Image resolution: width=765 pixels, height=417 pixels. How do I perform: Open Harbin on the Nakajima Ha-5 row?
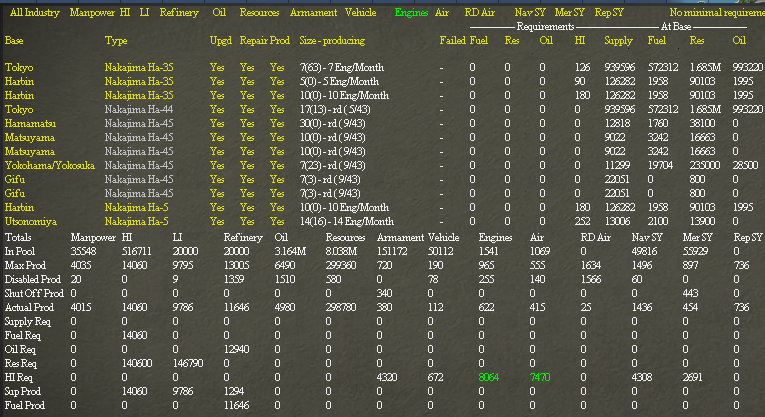point(19,207)
